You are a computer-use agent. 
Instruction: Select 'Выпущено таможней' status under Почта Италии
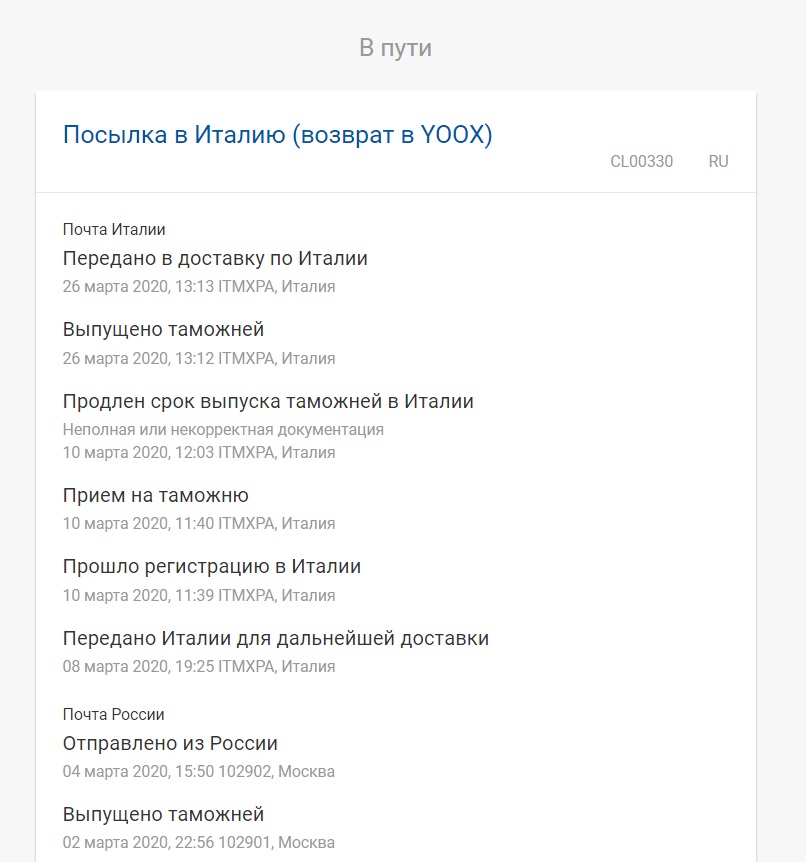pos(163,329)
